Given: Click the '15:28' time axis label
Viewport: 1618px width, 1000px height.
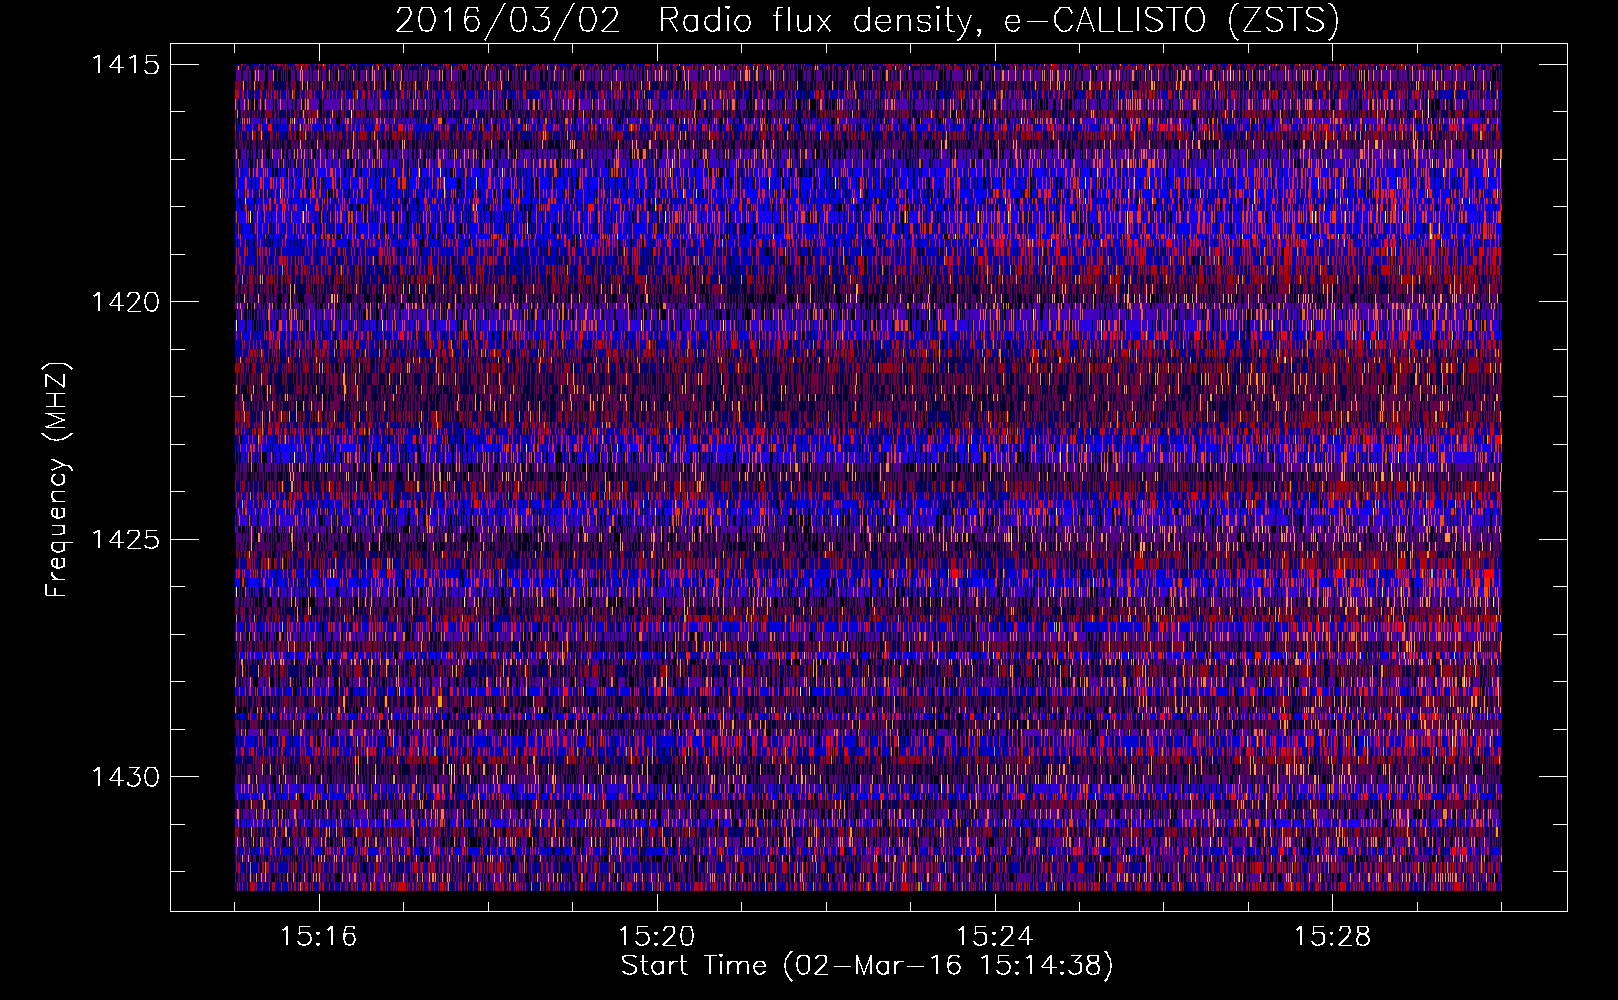Looking at the screenshot, I should pyautogui.click(x=1332, y=937).
